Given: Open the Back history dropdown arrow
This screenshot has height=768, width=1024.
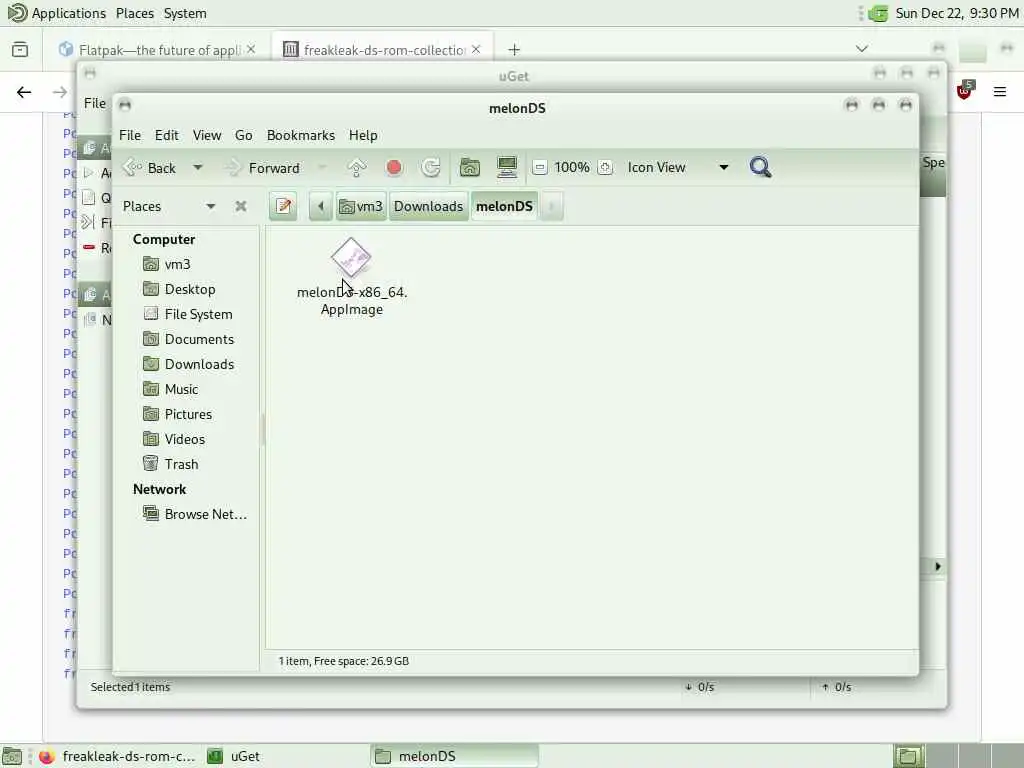Looking at the screenshot, I should tap(197, 168).
